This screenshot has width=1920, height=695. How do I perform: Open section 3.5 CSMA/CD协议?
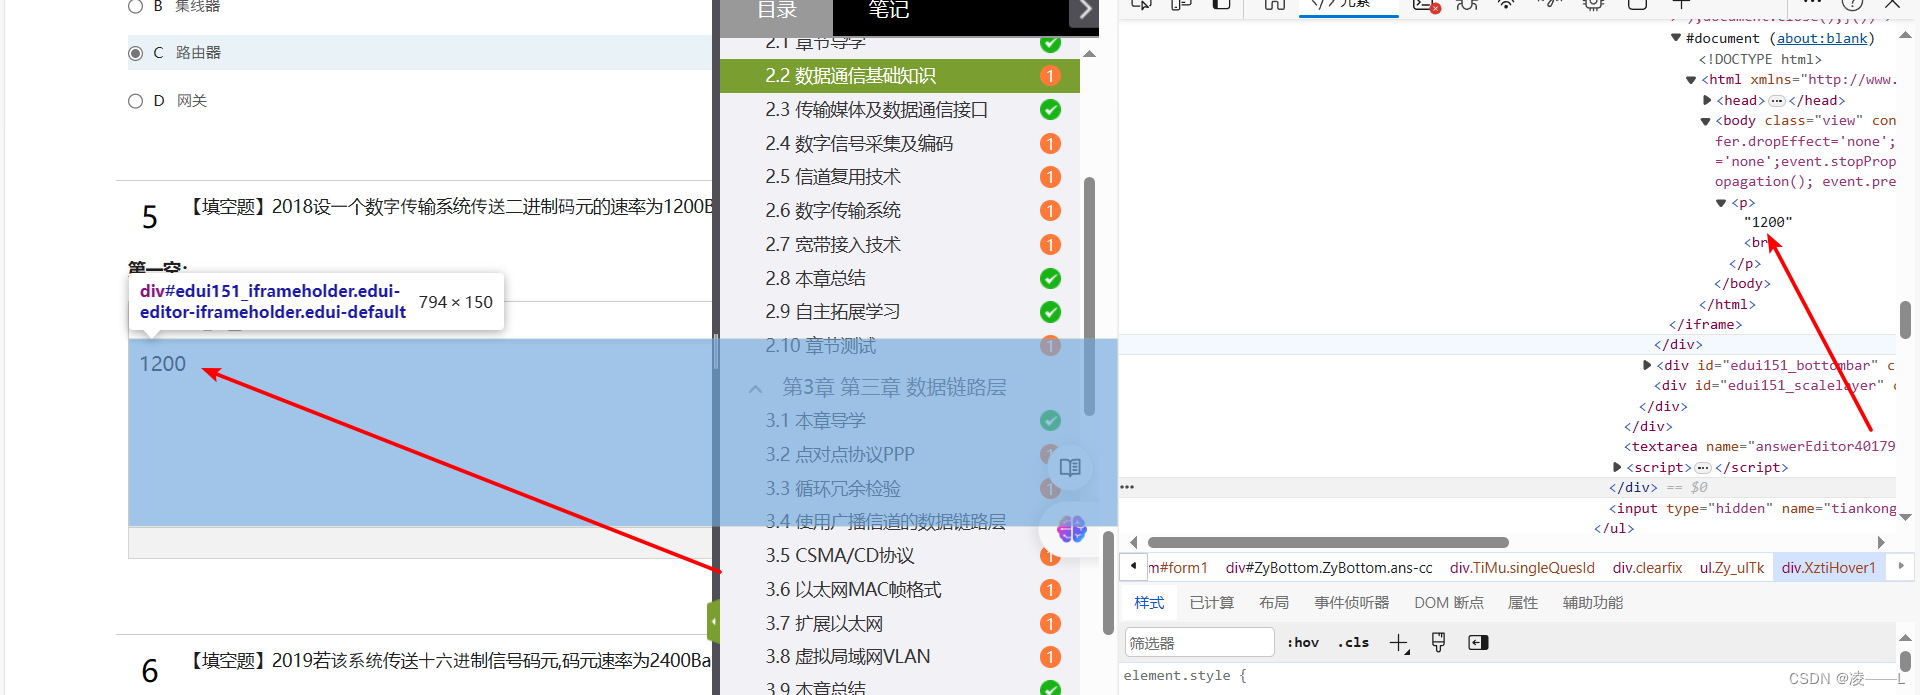(840, 556)
